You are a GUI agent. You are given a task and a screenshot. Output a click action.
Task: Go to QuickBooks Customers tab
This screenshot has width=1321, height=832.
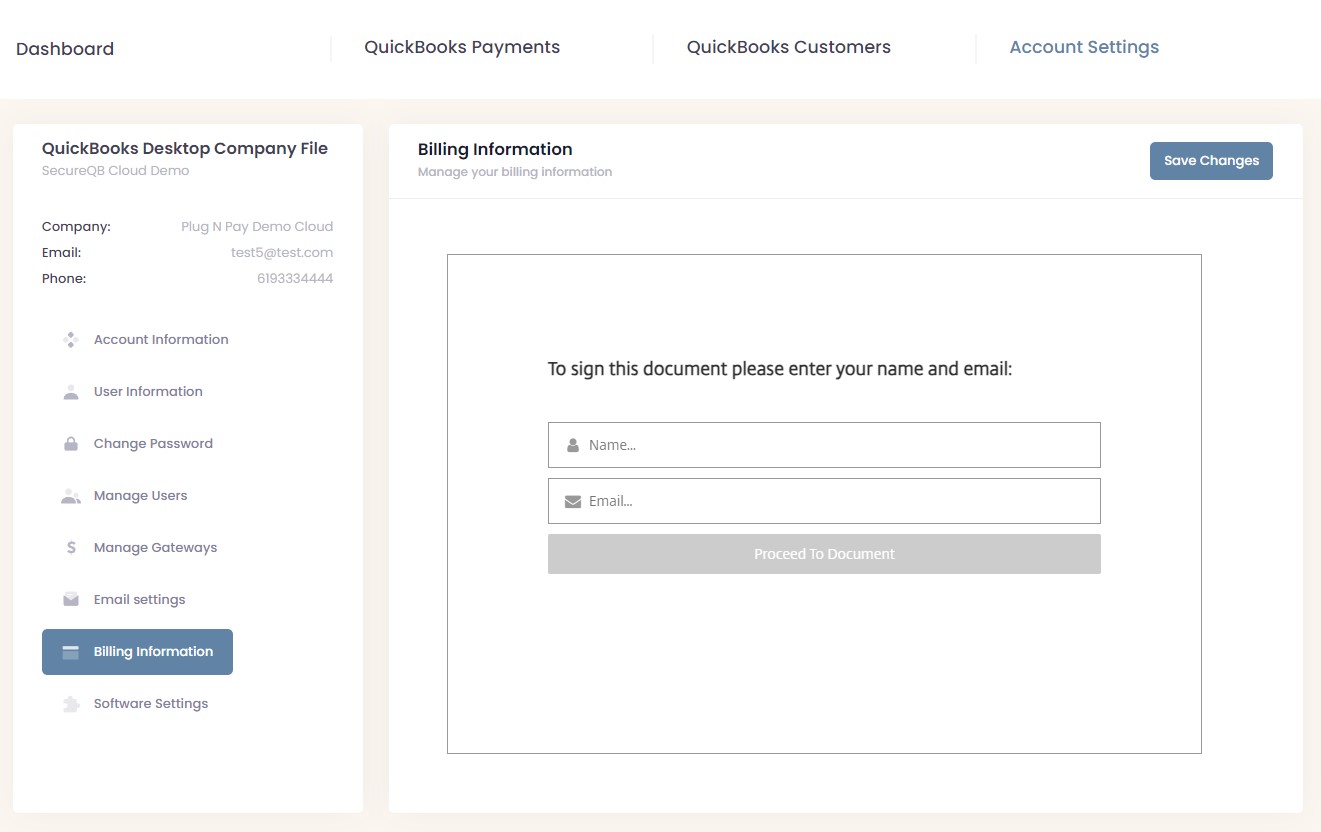pos(788,47)
